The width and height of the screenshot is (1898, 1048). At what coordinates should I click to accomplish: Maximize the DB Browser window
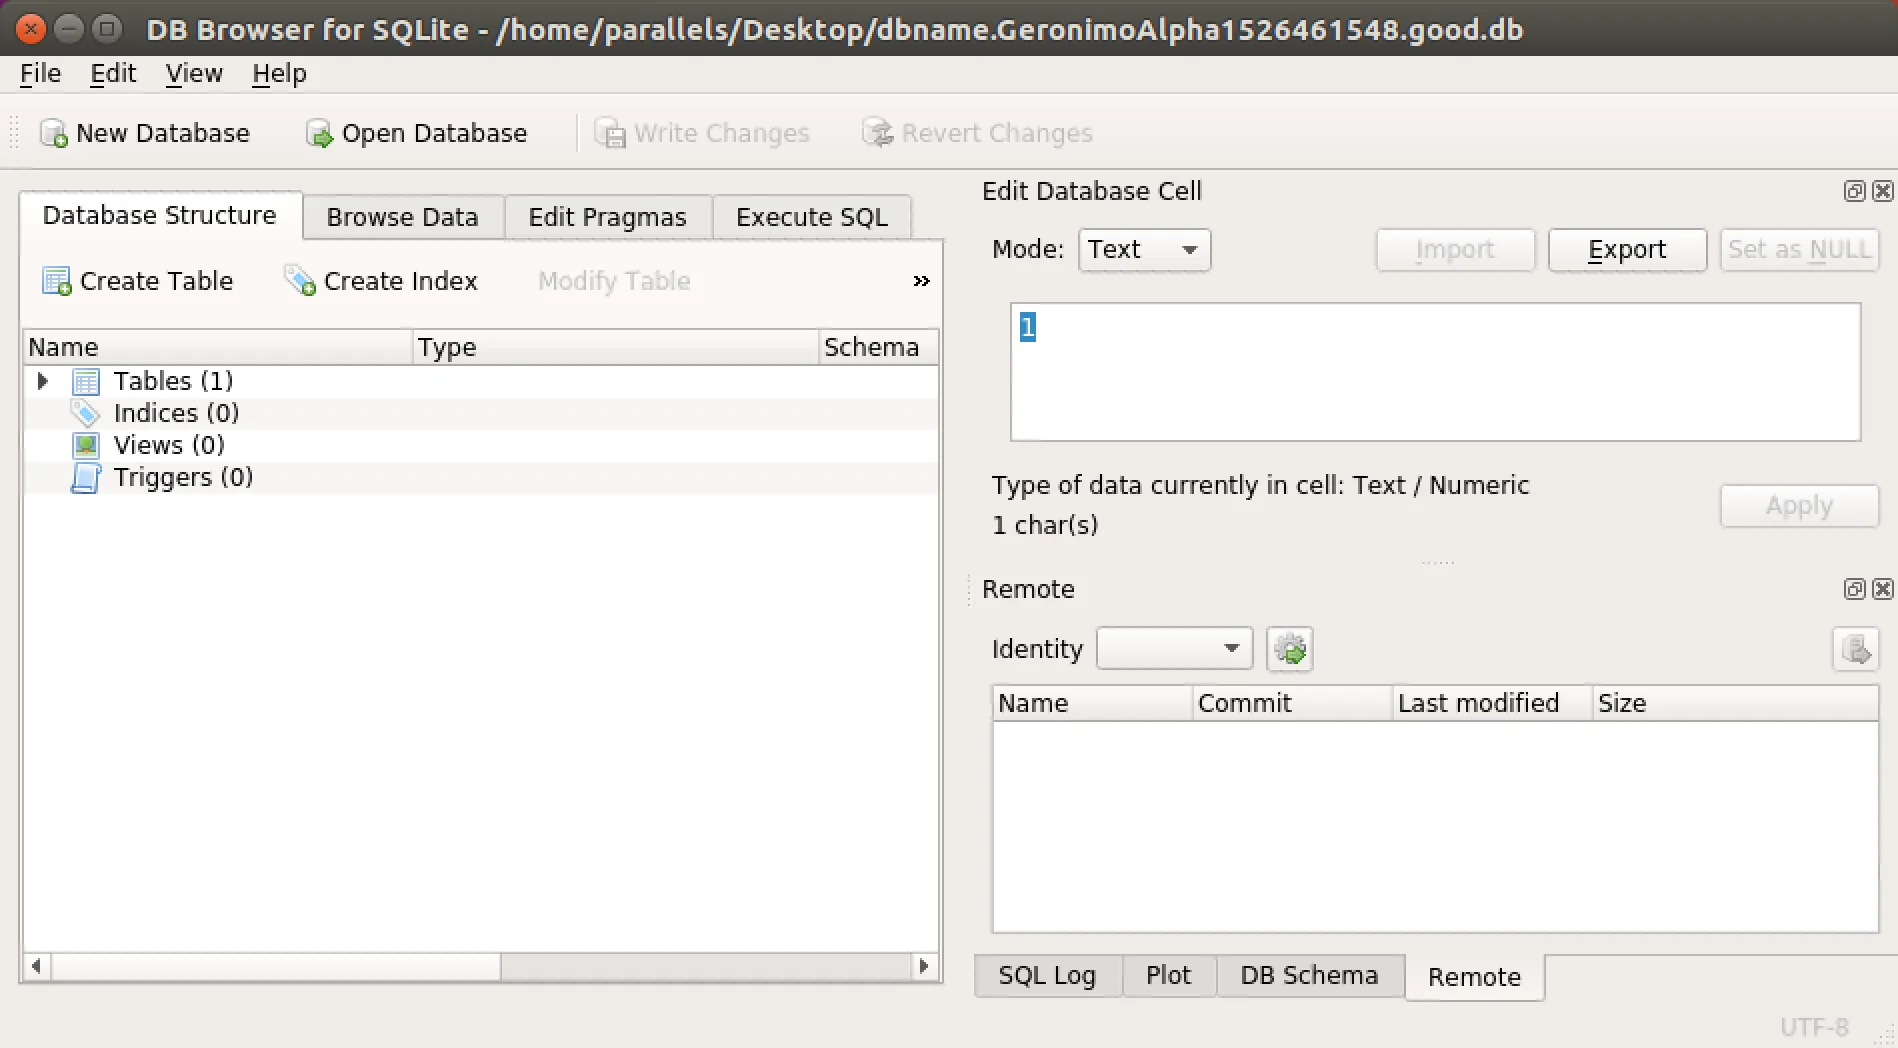click(106, 29)
